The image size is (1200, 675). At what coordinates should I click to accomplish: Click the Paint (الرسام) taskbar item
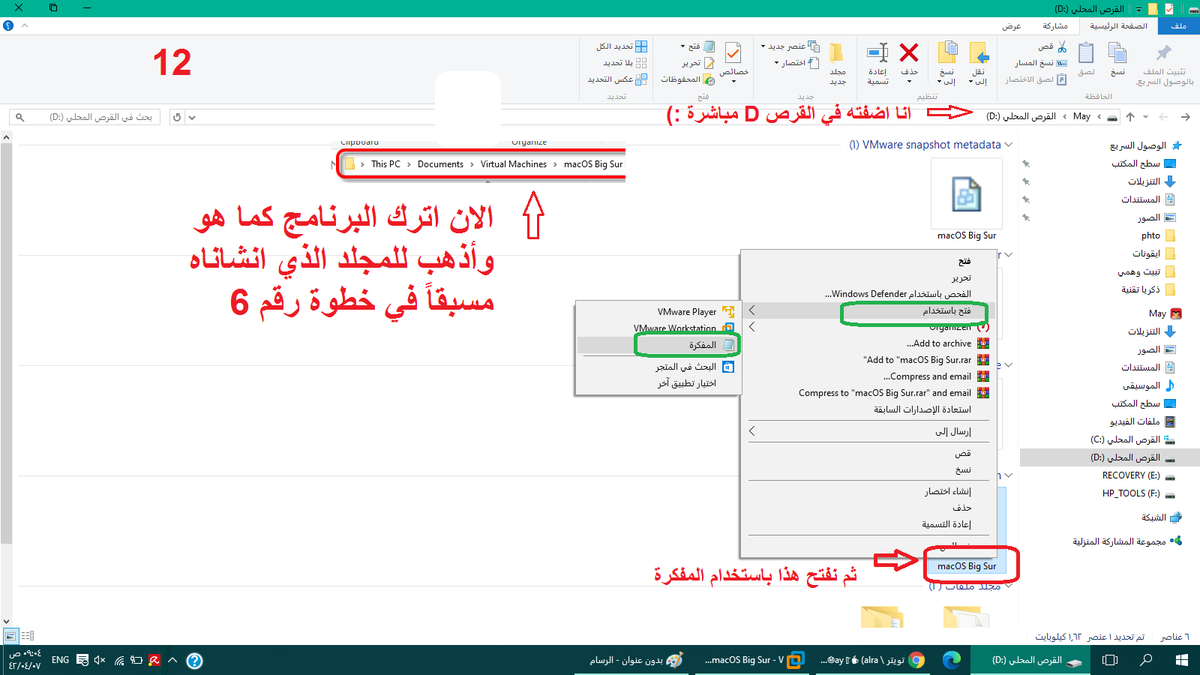631,660
